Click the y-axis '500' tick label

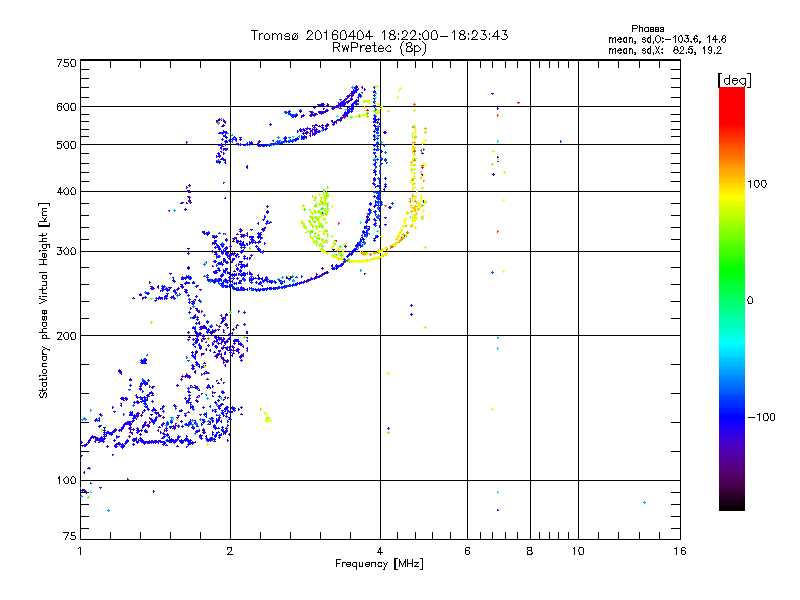(66, 145)
